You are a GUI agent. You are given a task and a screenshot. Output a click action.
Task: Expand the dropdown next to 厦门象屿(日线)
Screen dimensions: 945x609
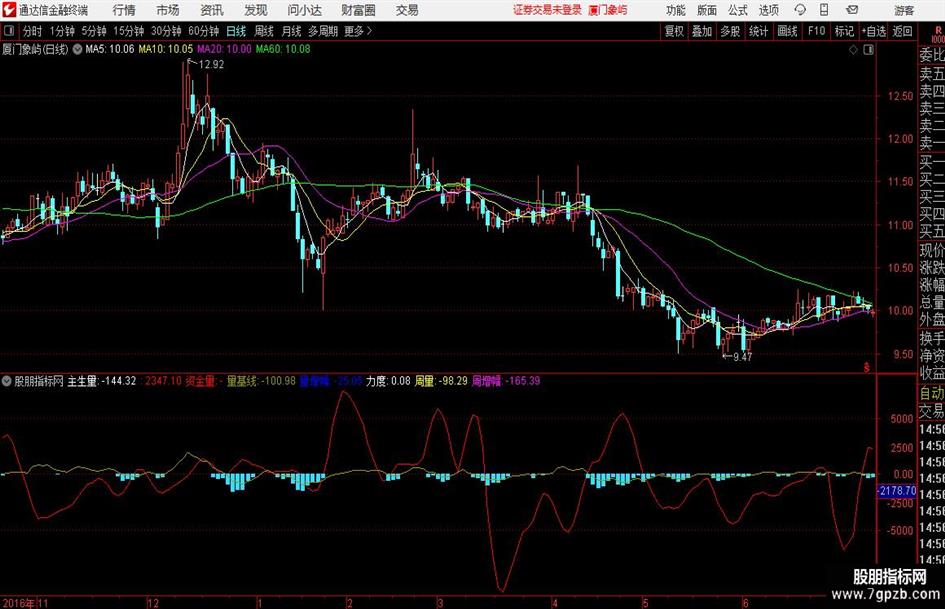coord(77,49)
